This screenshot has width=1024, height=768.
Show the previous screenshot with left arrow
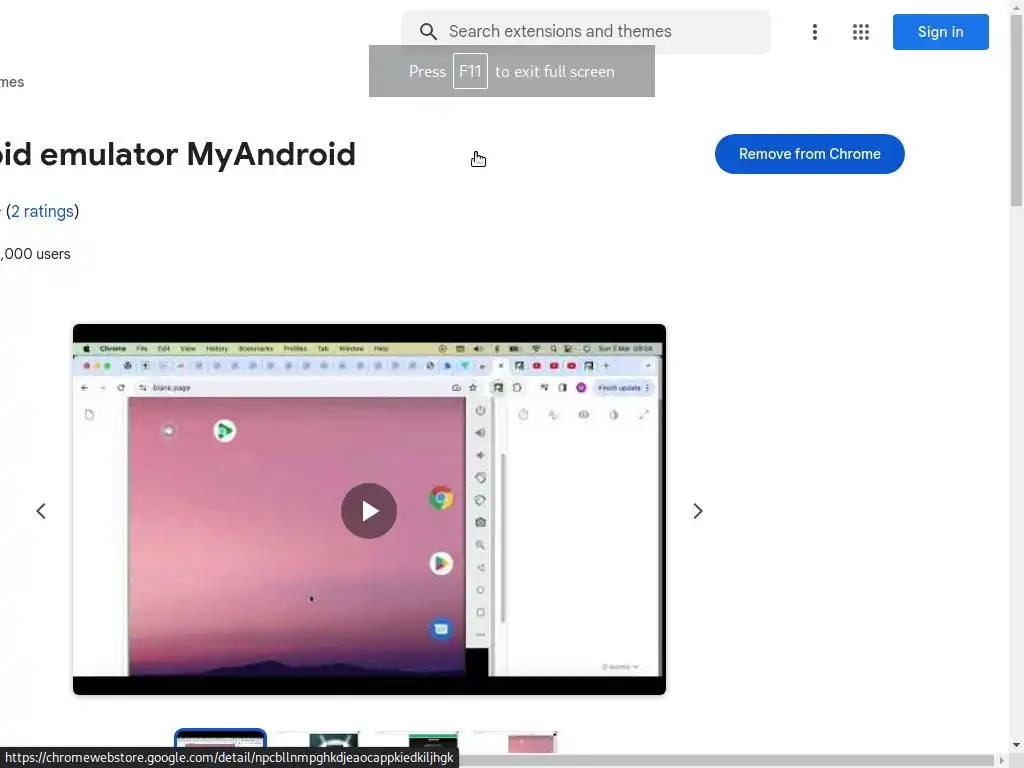(x=41, y=511)
